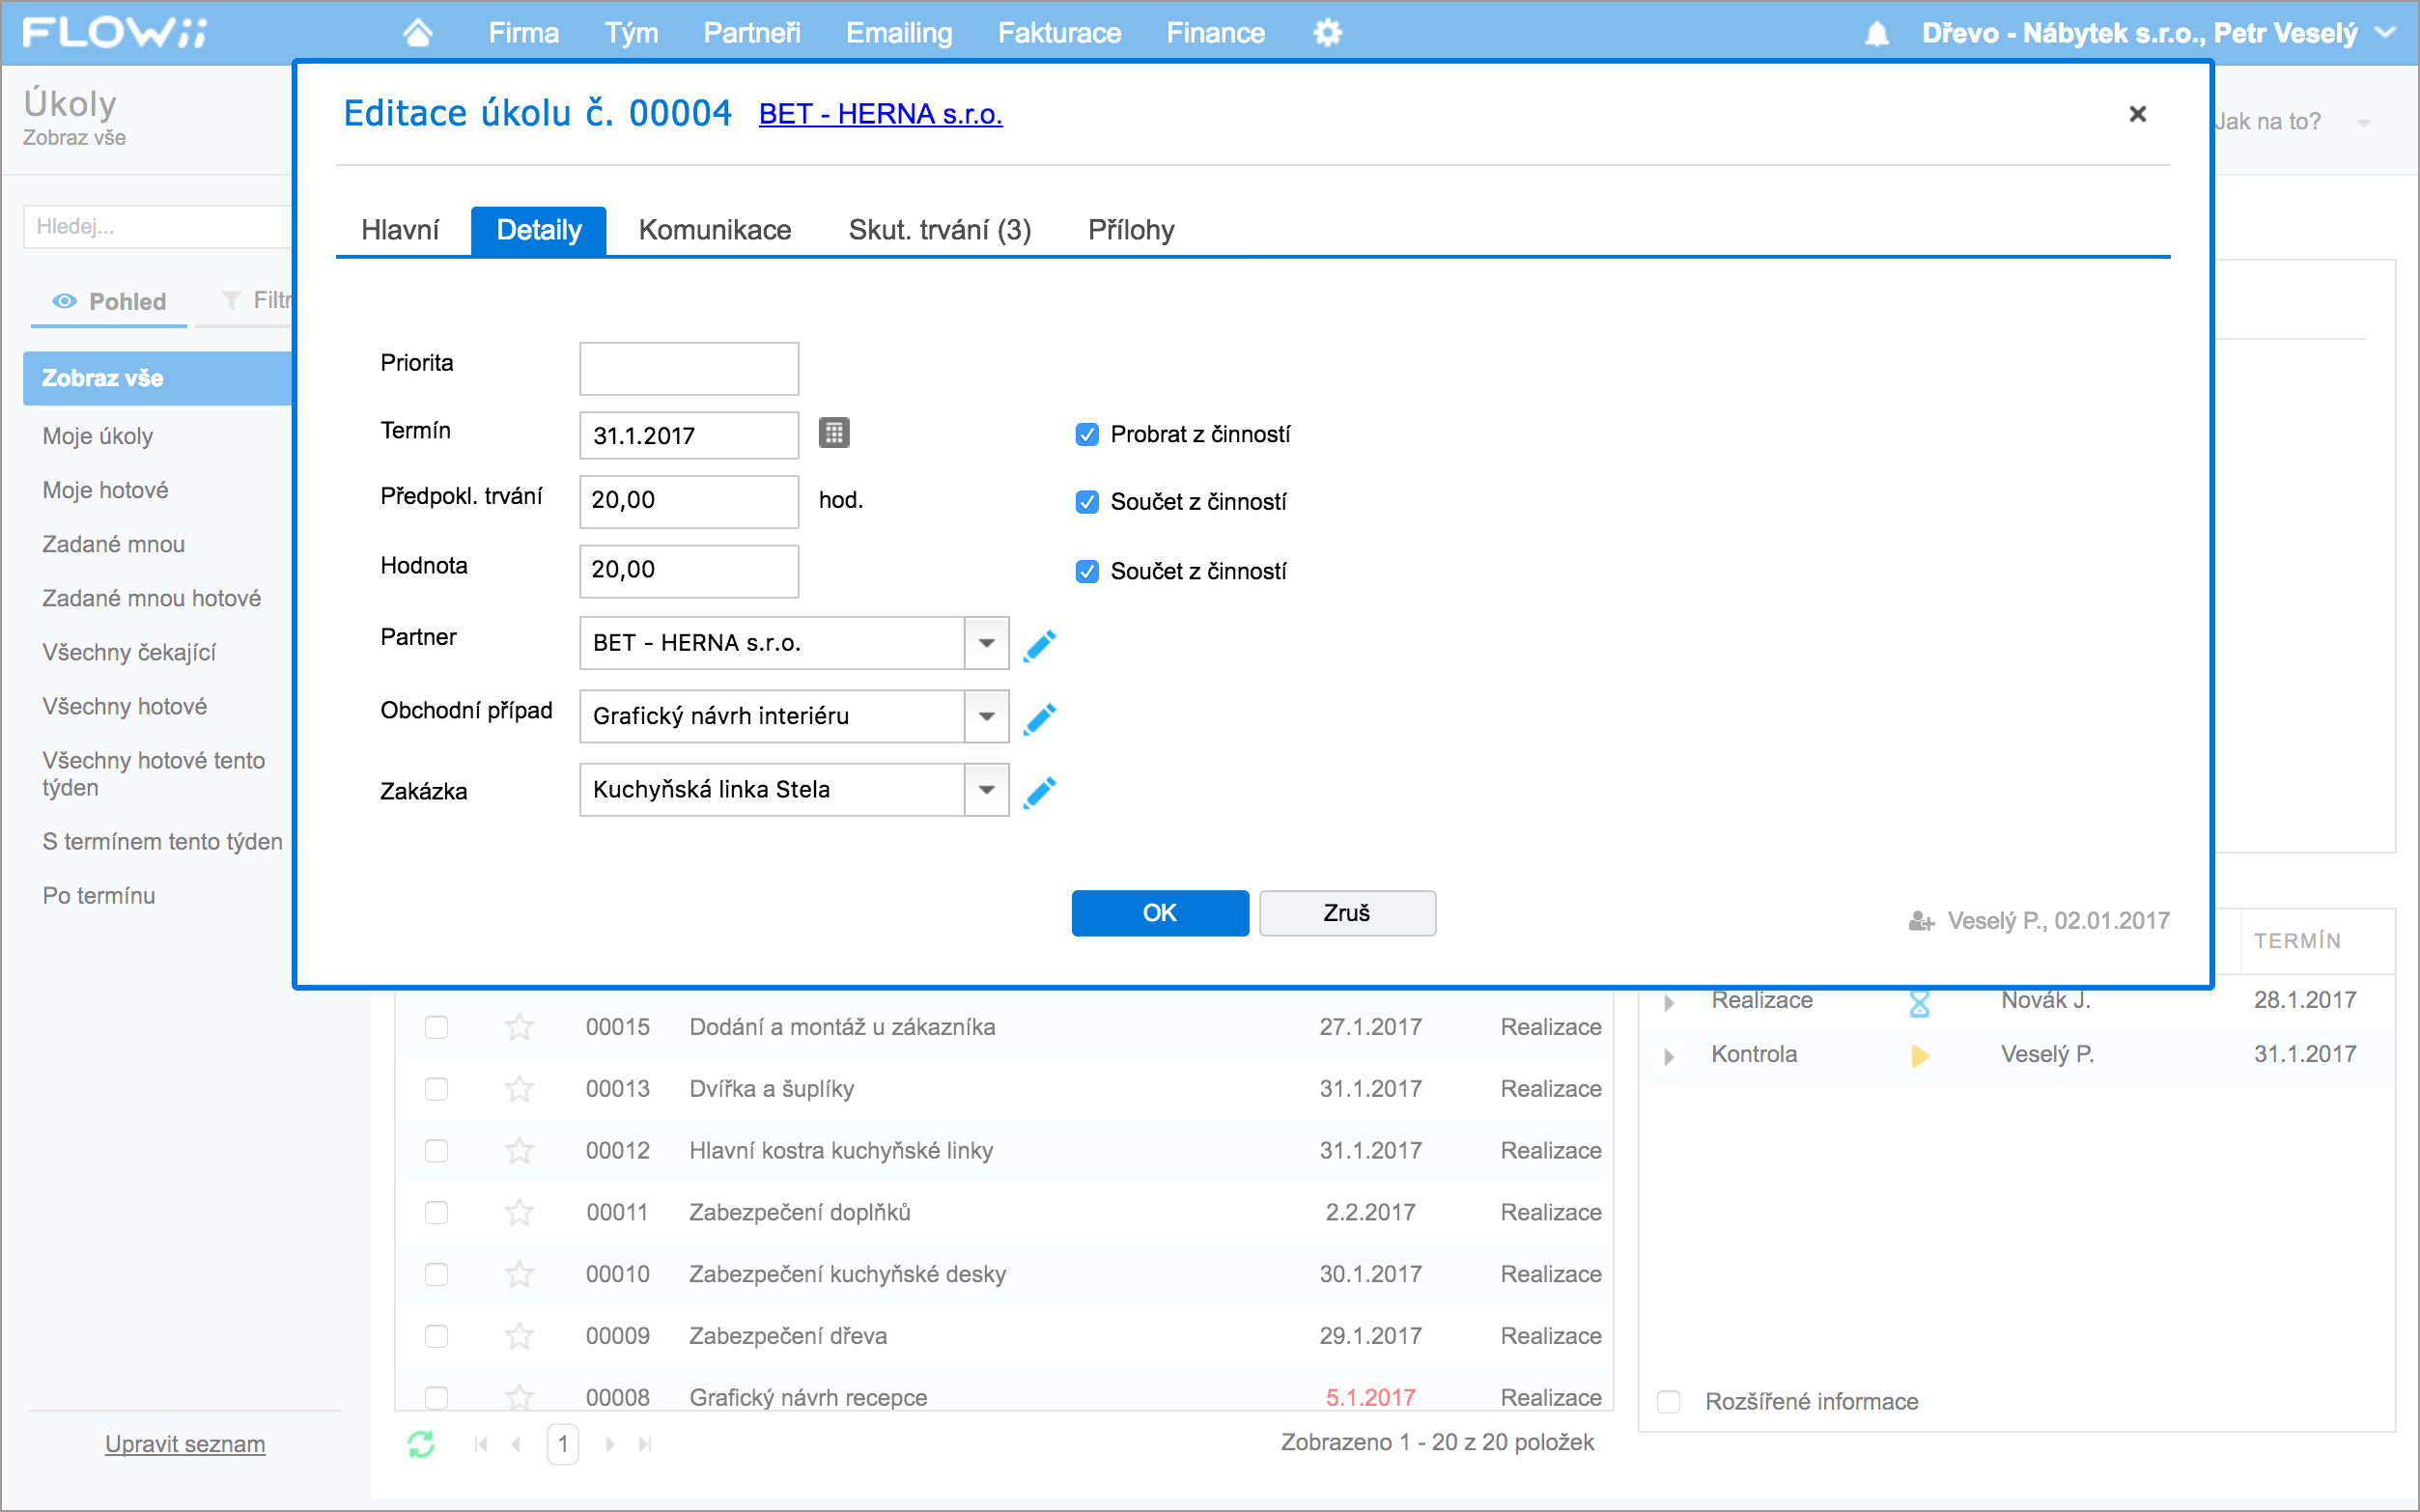Go to previous page of task list

pyautogui.click(x=516, y=1444)
